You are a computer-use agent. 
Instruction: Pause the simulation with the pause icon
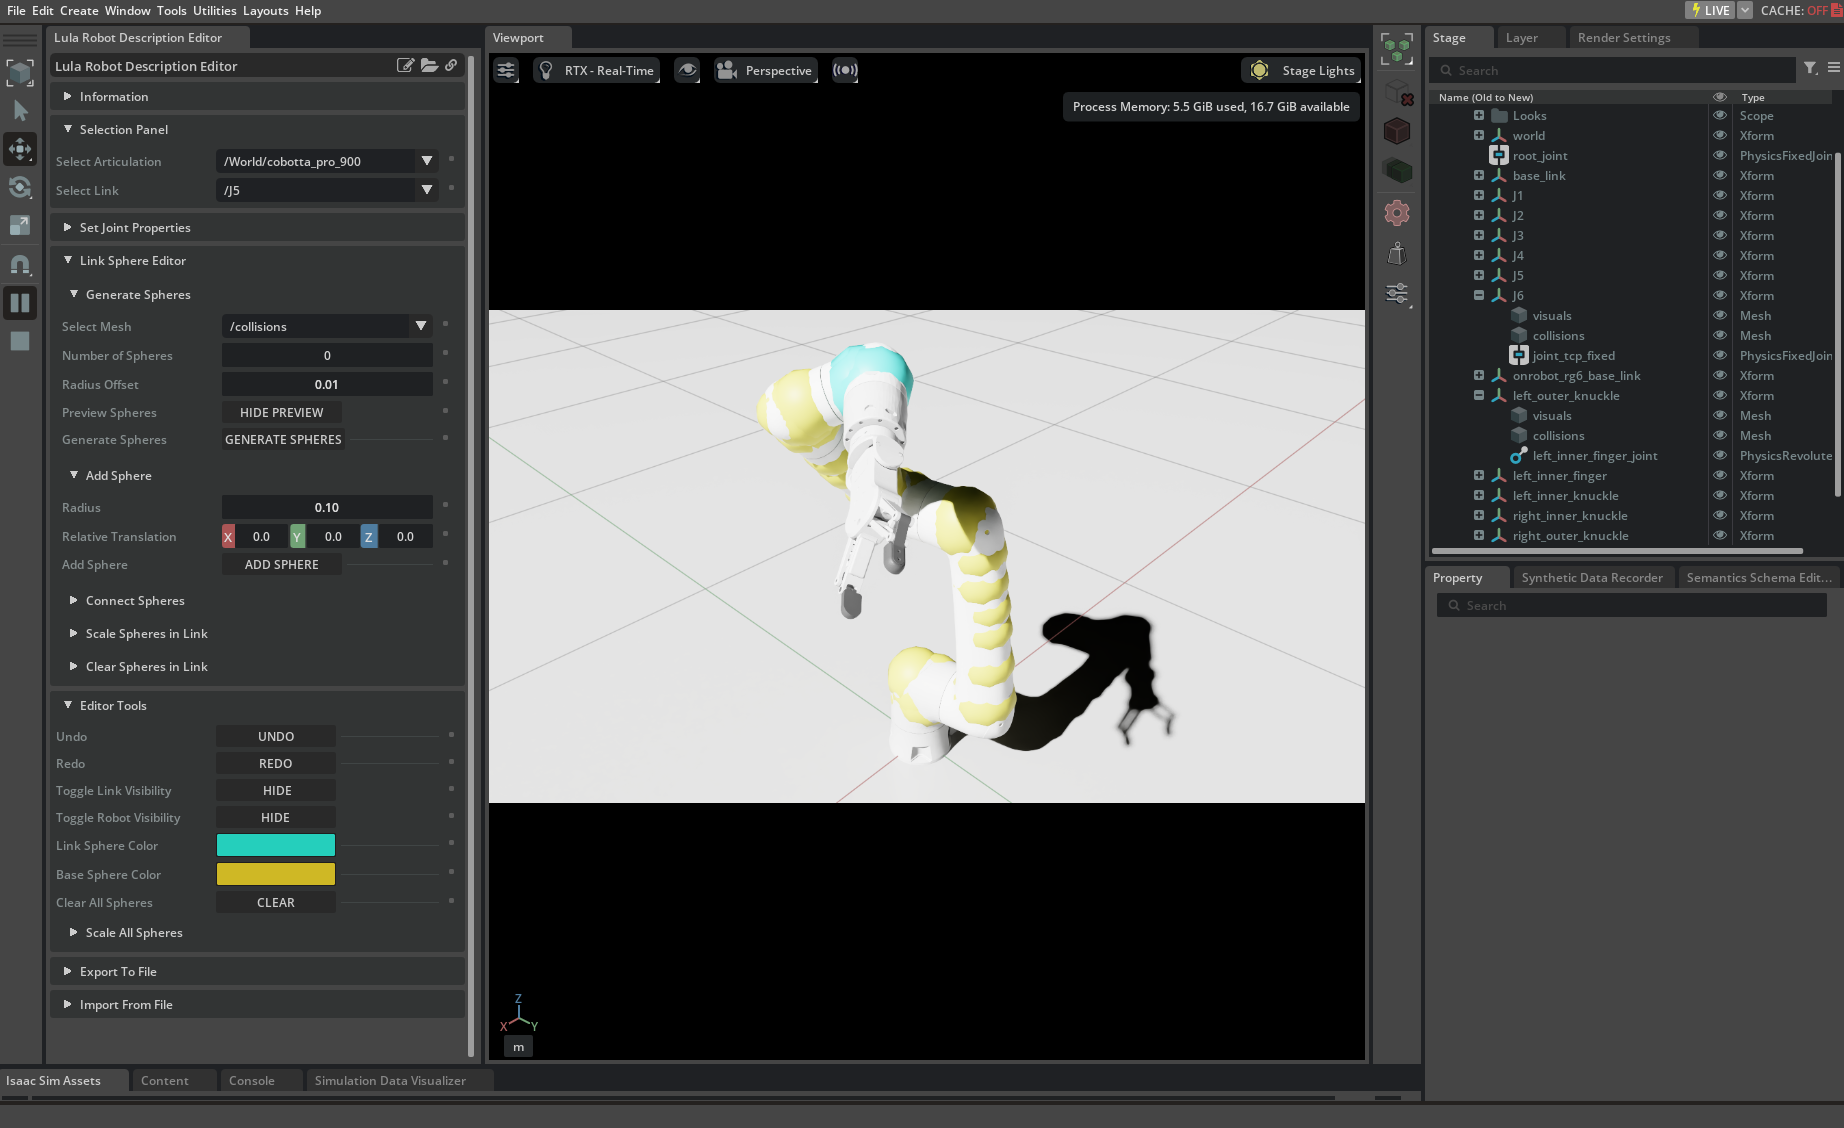tap(20, 303)
